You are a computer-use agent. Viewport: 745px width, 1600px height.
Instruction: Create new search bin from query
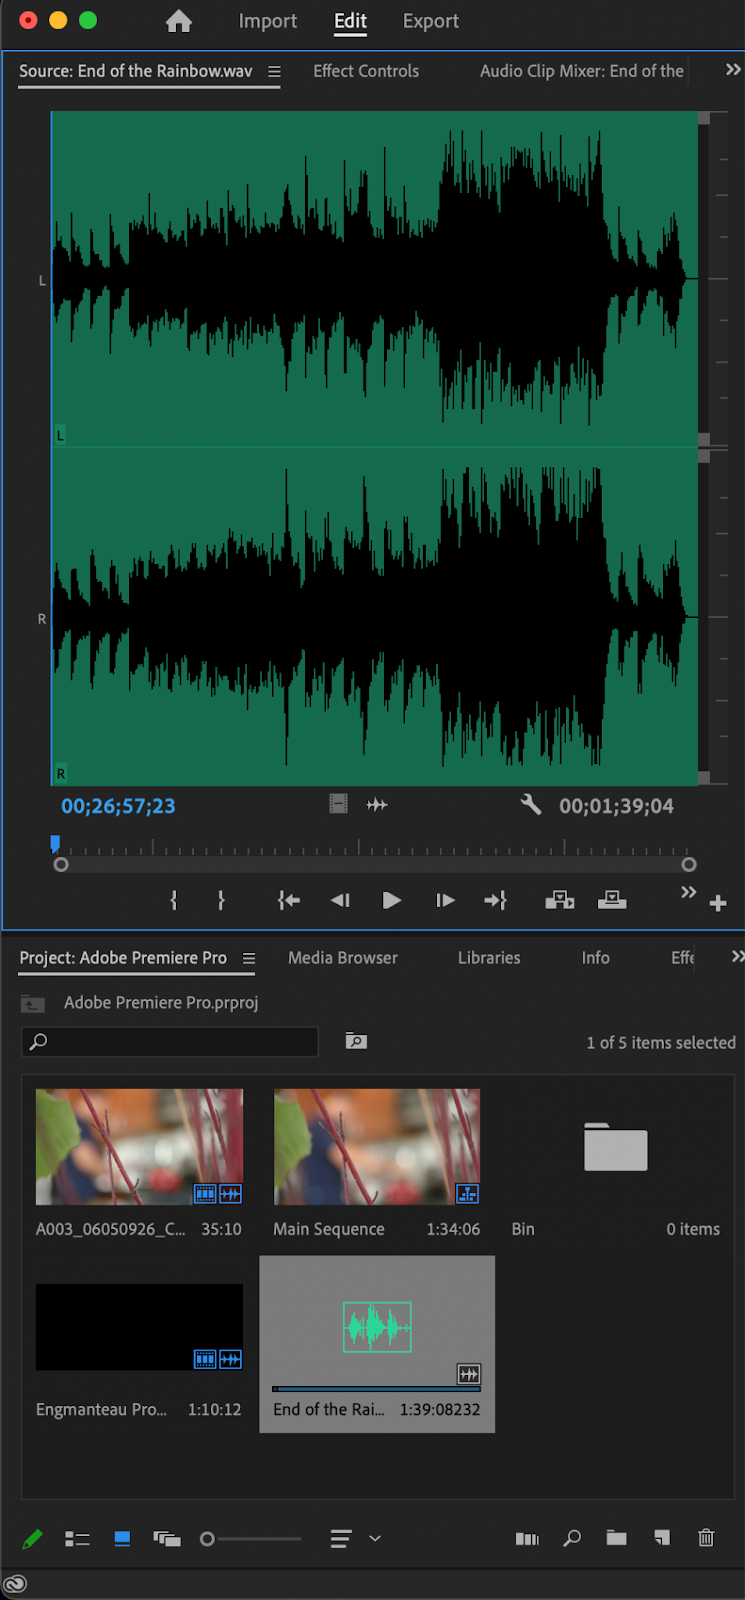pos(356,1041)
